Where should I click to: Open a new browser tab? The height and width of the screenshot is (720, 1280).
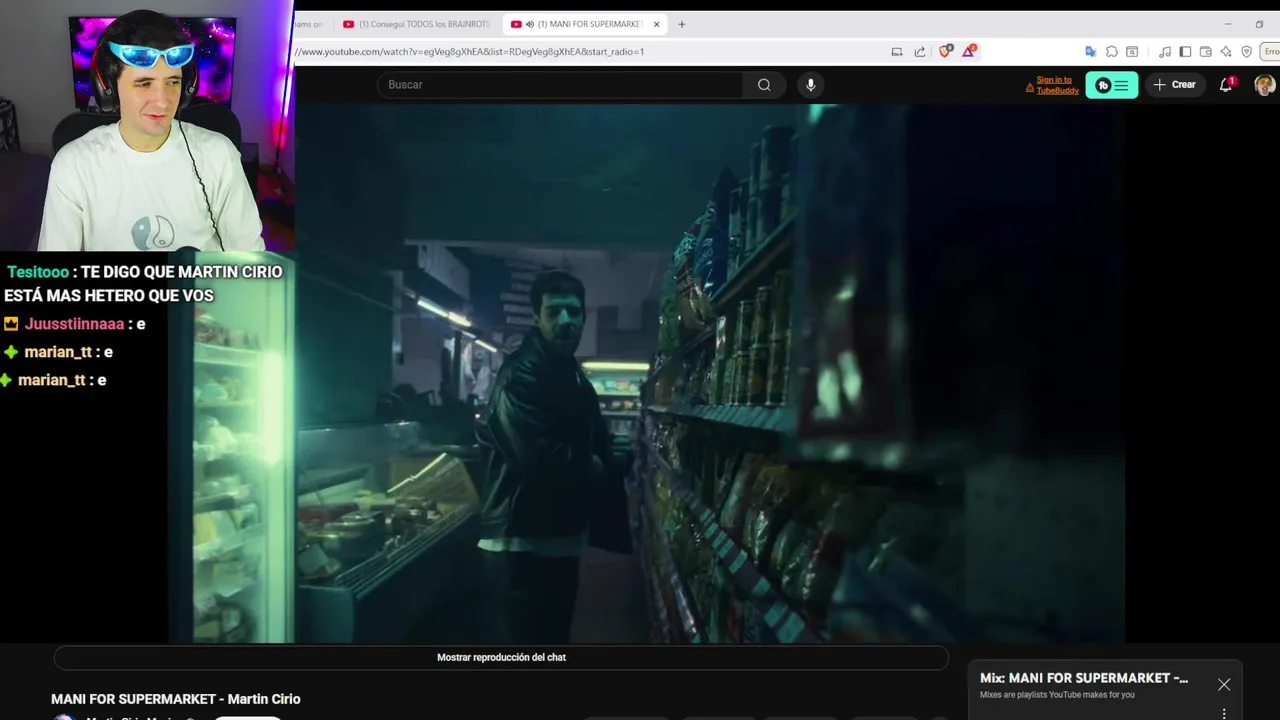(x=682, y=24)
